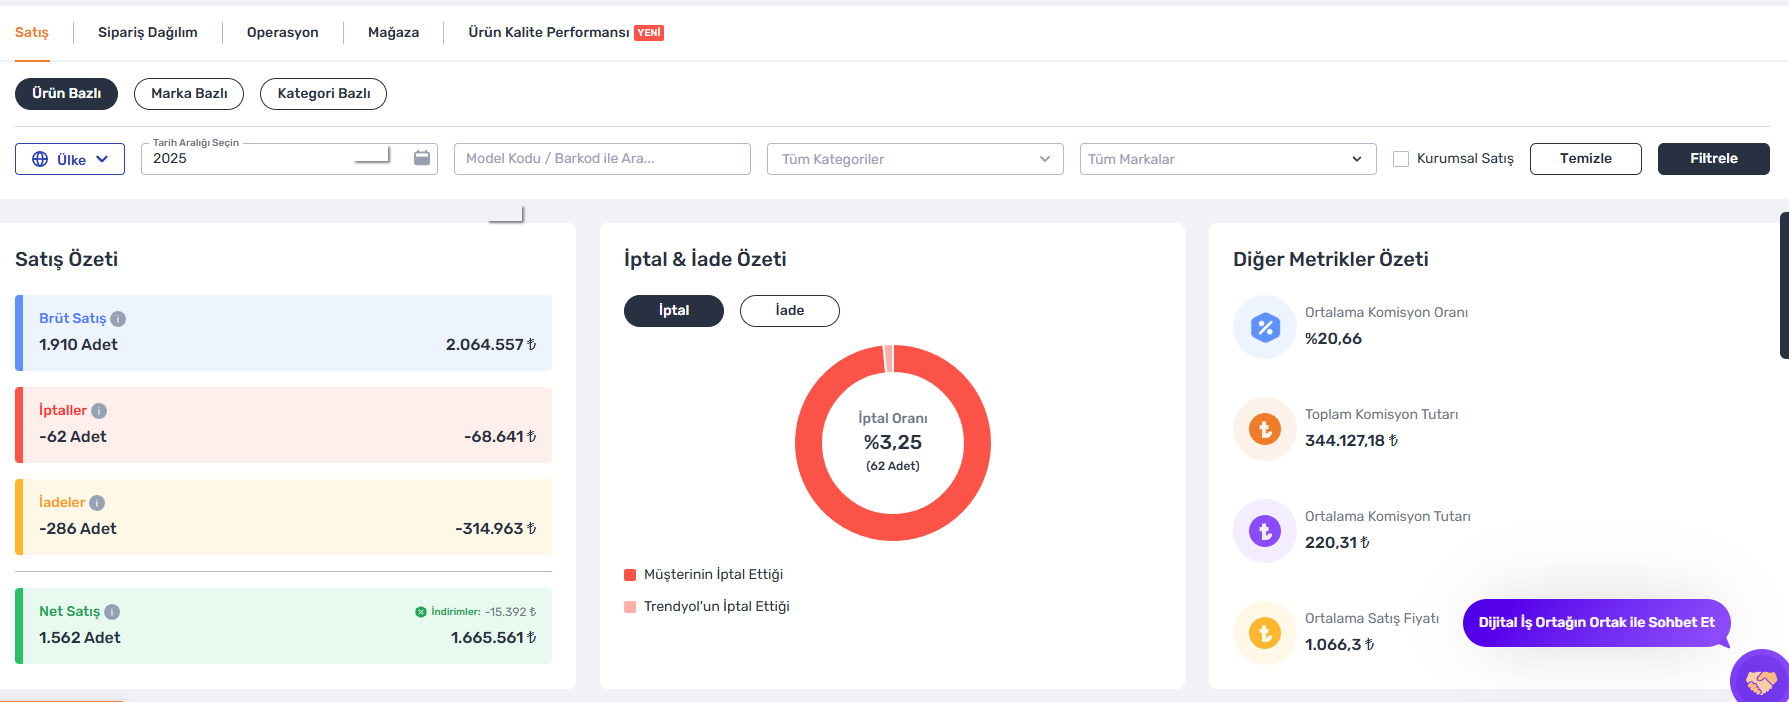
Task: Click the 1.562 Adet net sales count
Action: [x=80, y=638]
